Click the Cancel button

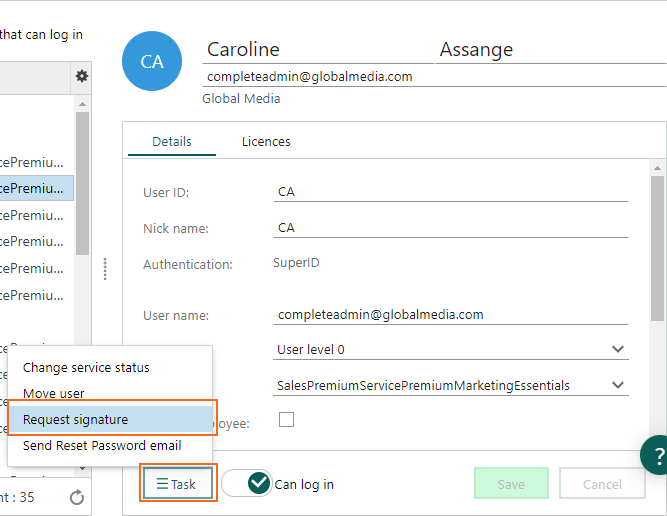[602, 483]
